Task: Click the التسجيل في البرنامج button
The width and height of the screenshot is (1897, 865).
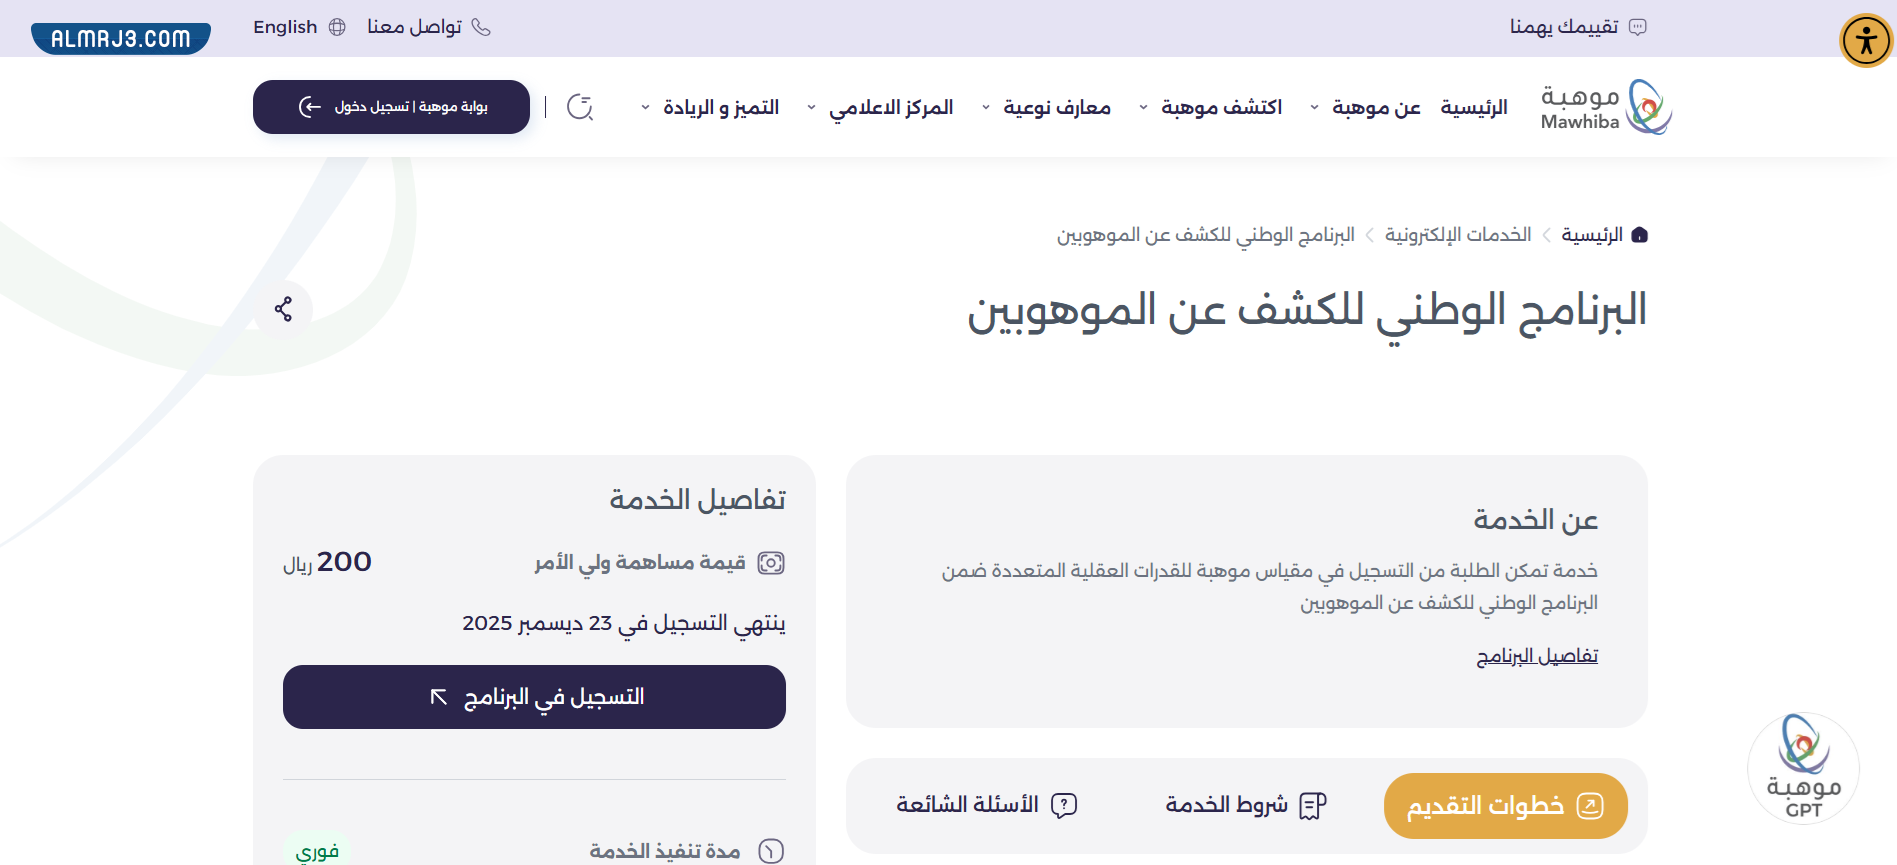Action: coord(534,697)
